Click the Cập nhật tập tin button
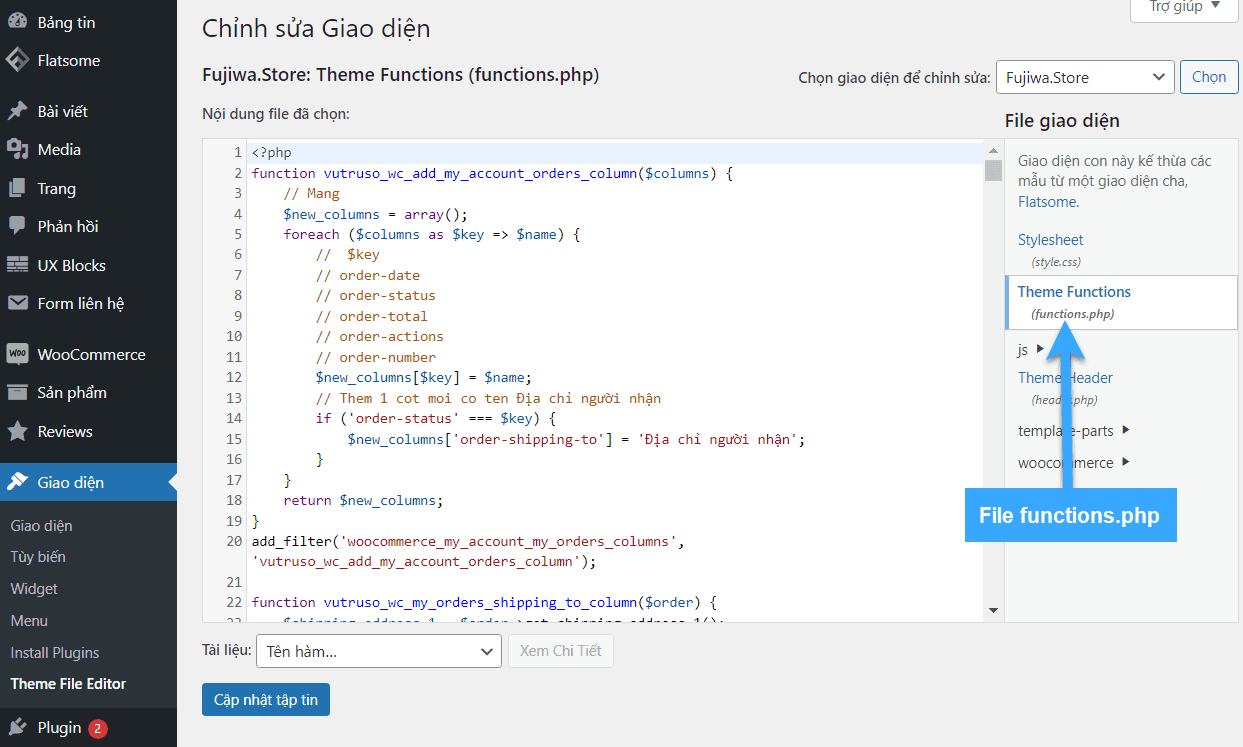This screenshot has height=747, width=1243. click(x=265, y=699)
